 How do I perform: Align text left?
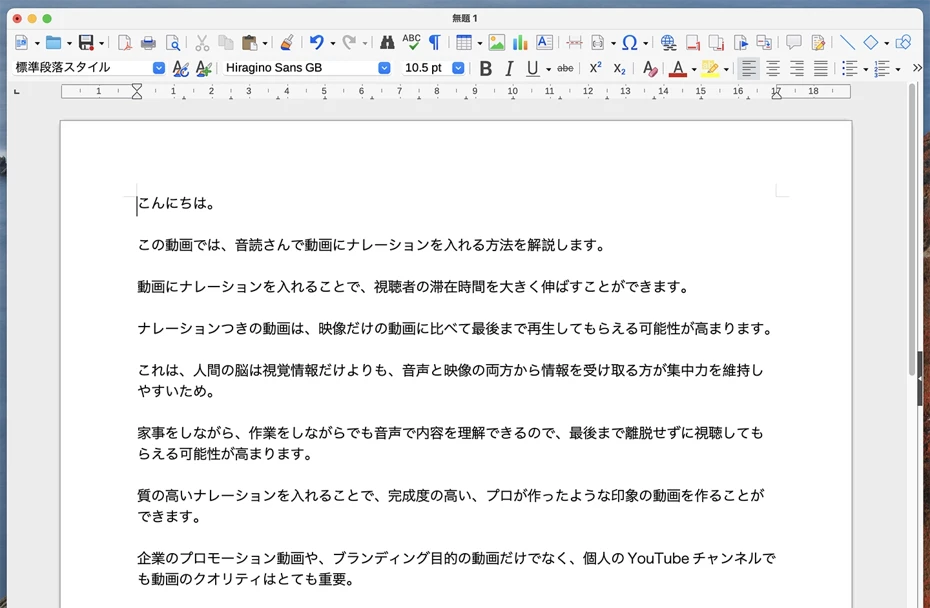pyautogui.click(x=749, y=69)
